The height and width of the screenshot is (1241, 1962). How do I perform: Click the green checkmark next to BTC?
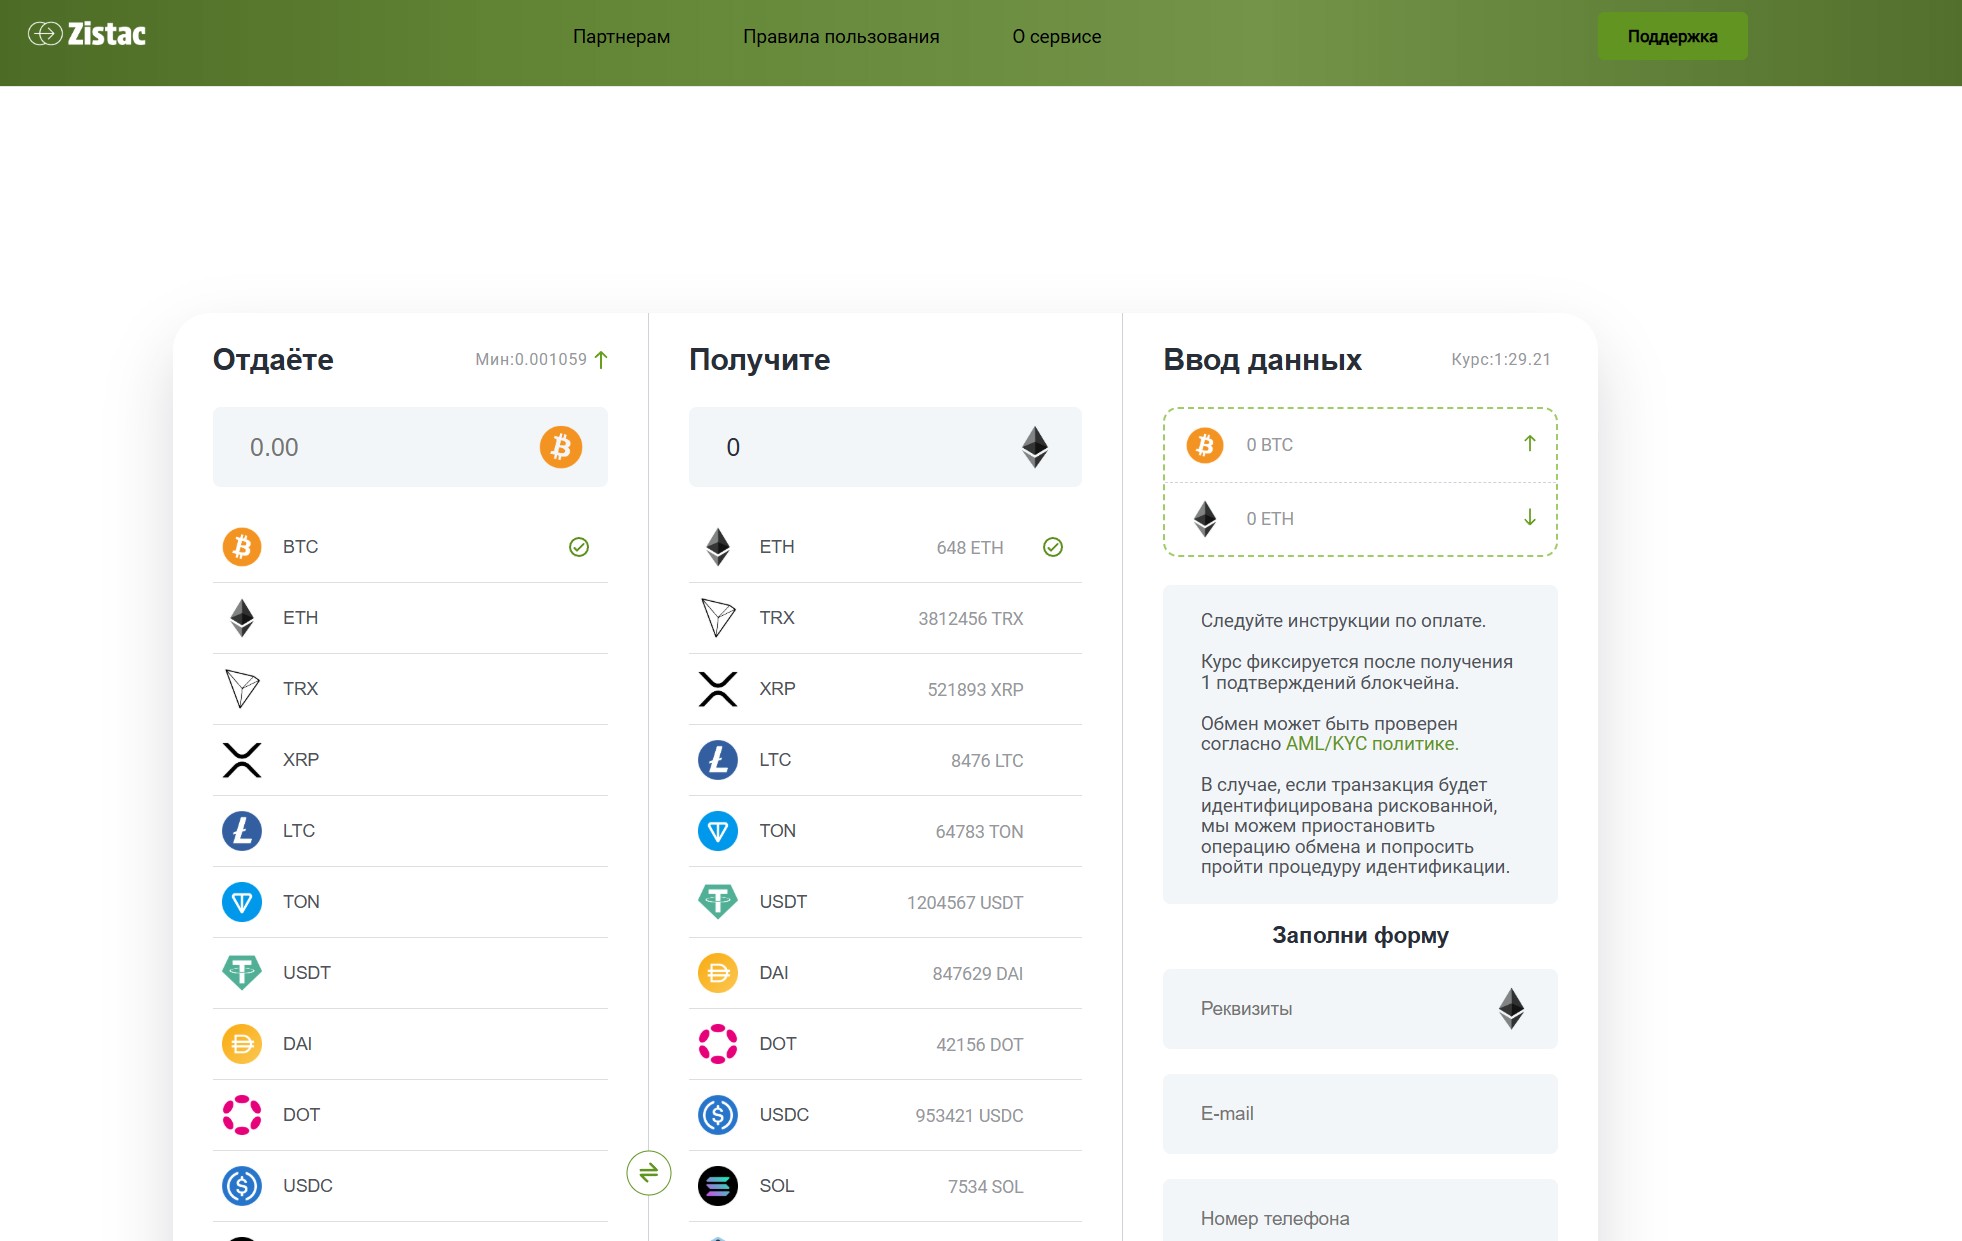click(578, 547)
